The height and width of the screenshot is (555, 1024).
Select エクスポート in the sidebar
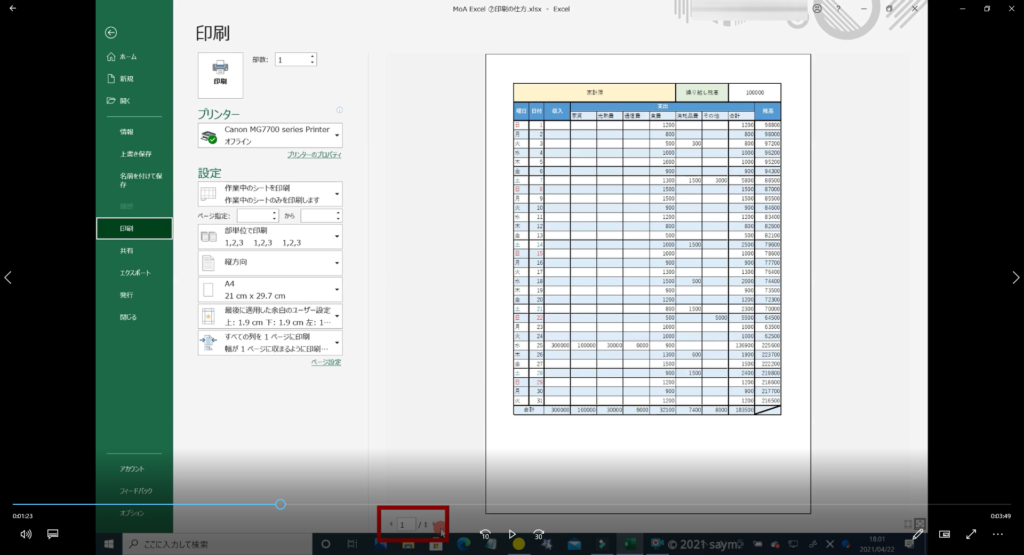pos(136,272)
